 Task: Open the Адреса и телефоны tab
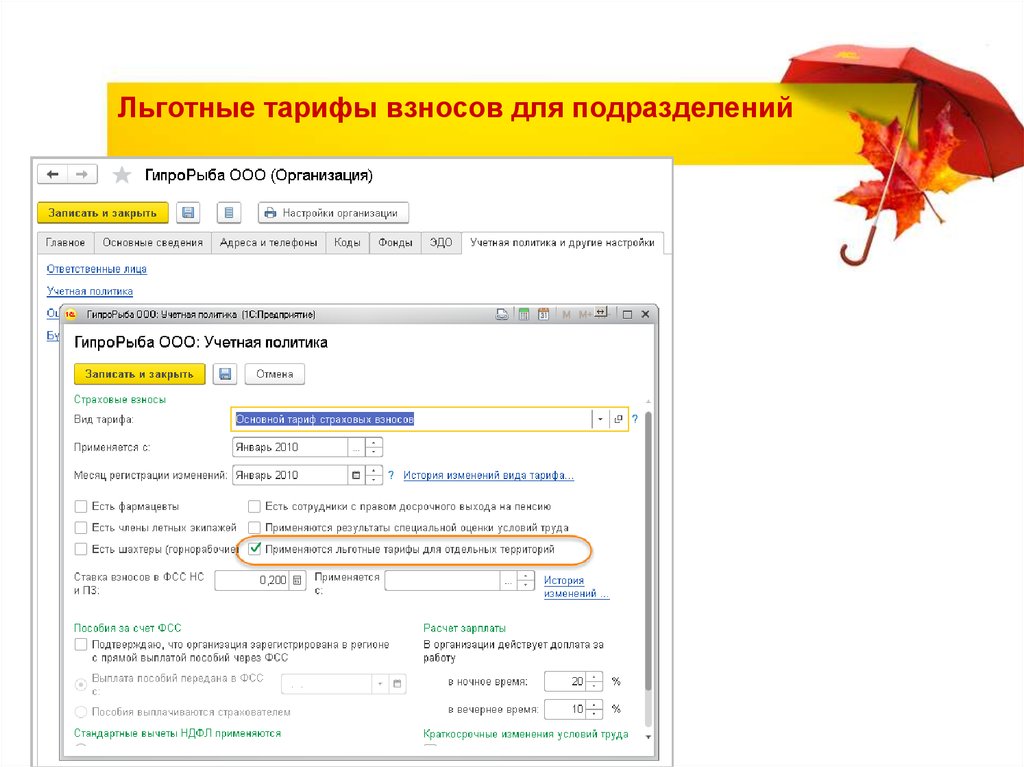(x=271, y=242)
